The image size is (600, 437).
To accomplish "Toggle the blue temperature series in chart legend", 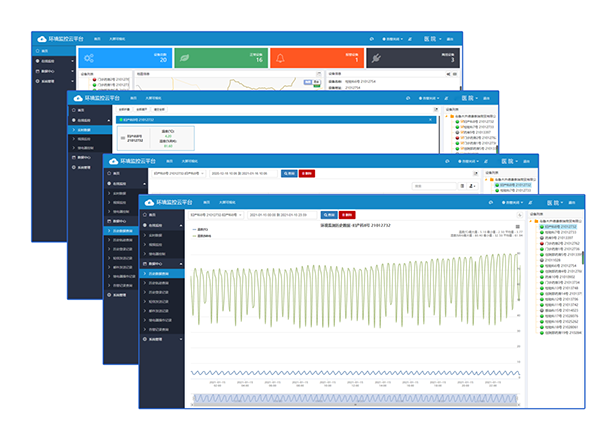I will 200,230.
